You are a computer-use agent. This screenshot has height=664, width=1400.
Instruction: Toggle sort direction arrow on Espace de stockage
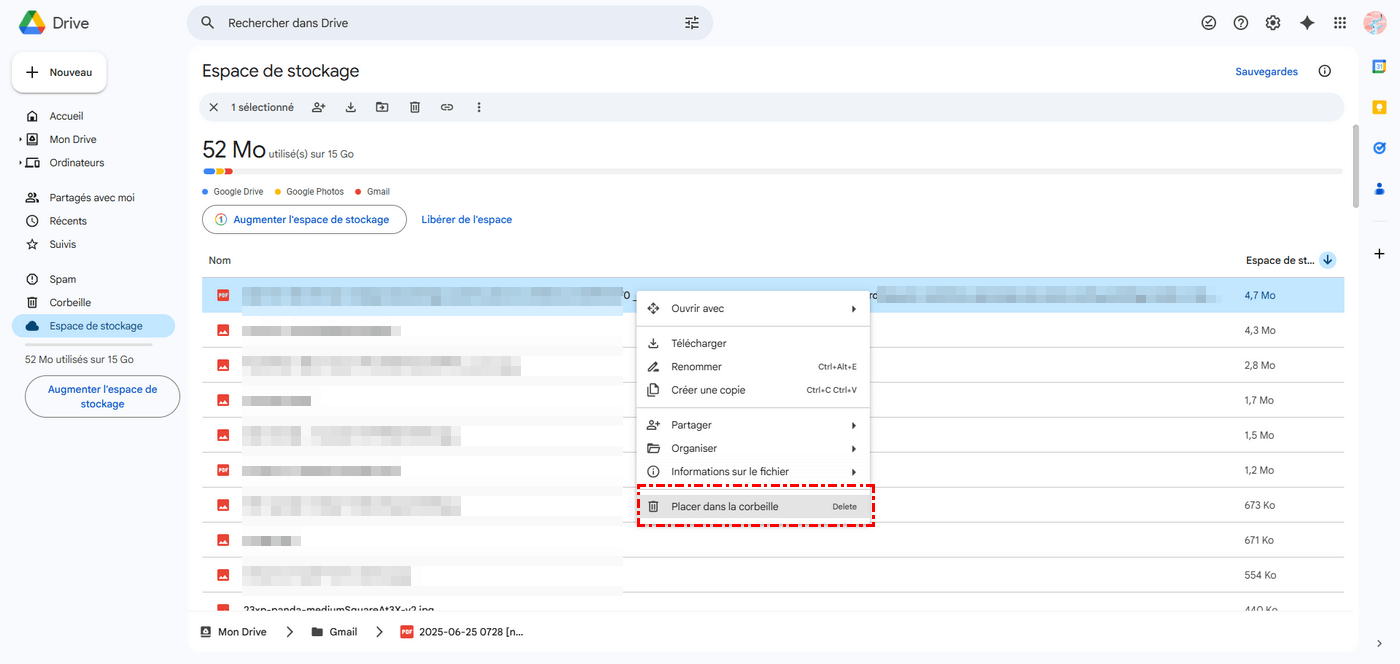(x=1328, y=260)
